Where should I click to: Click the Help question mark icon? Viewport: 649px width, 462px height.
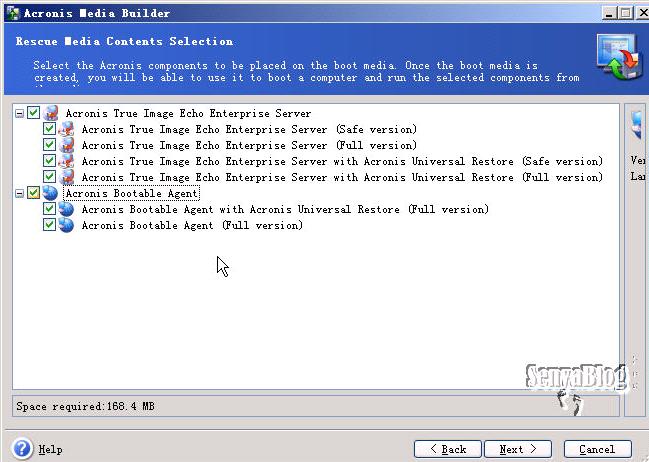pos(22,448)
